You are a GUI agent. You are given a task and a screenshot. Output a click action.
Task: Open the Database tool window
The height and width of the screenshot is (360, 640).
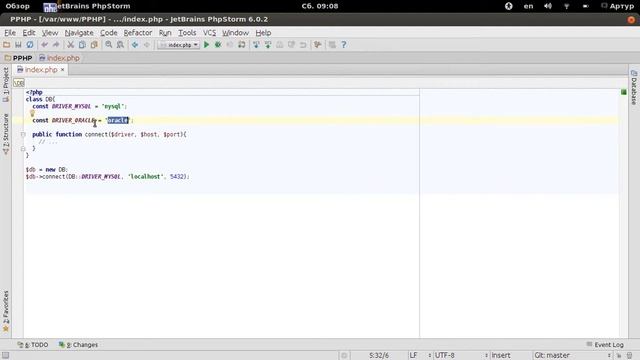(634, 87)
